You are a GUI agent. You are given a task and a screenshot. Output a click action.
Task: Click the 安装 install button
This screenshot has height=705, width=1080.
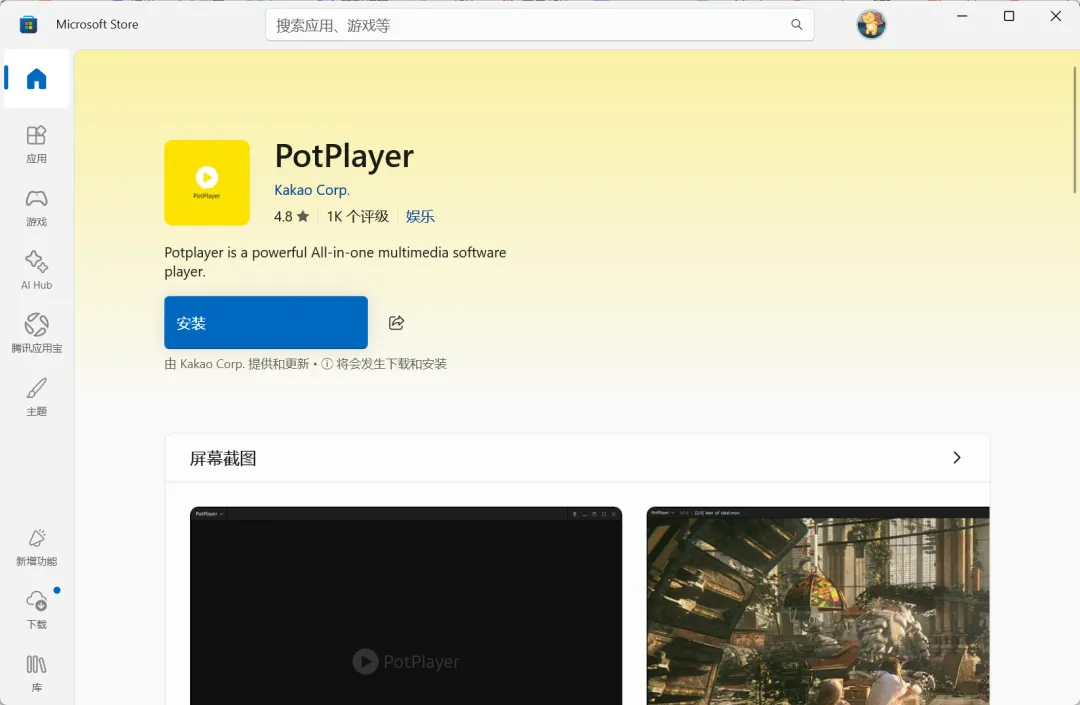(x=266, y=322)
